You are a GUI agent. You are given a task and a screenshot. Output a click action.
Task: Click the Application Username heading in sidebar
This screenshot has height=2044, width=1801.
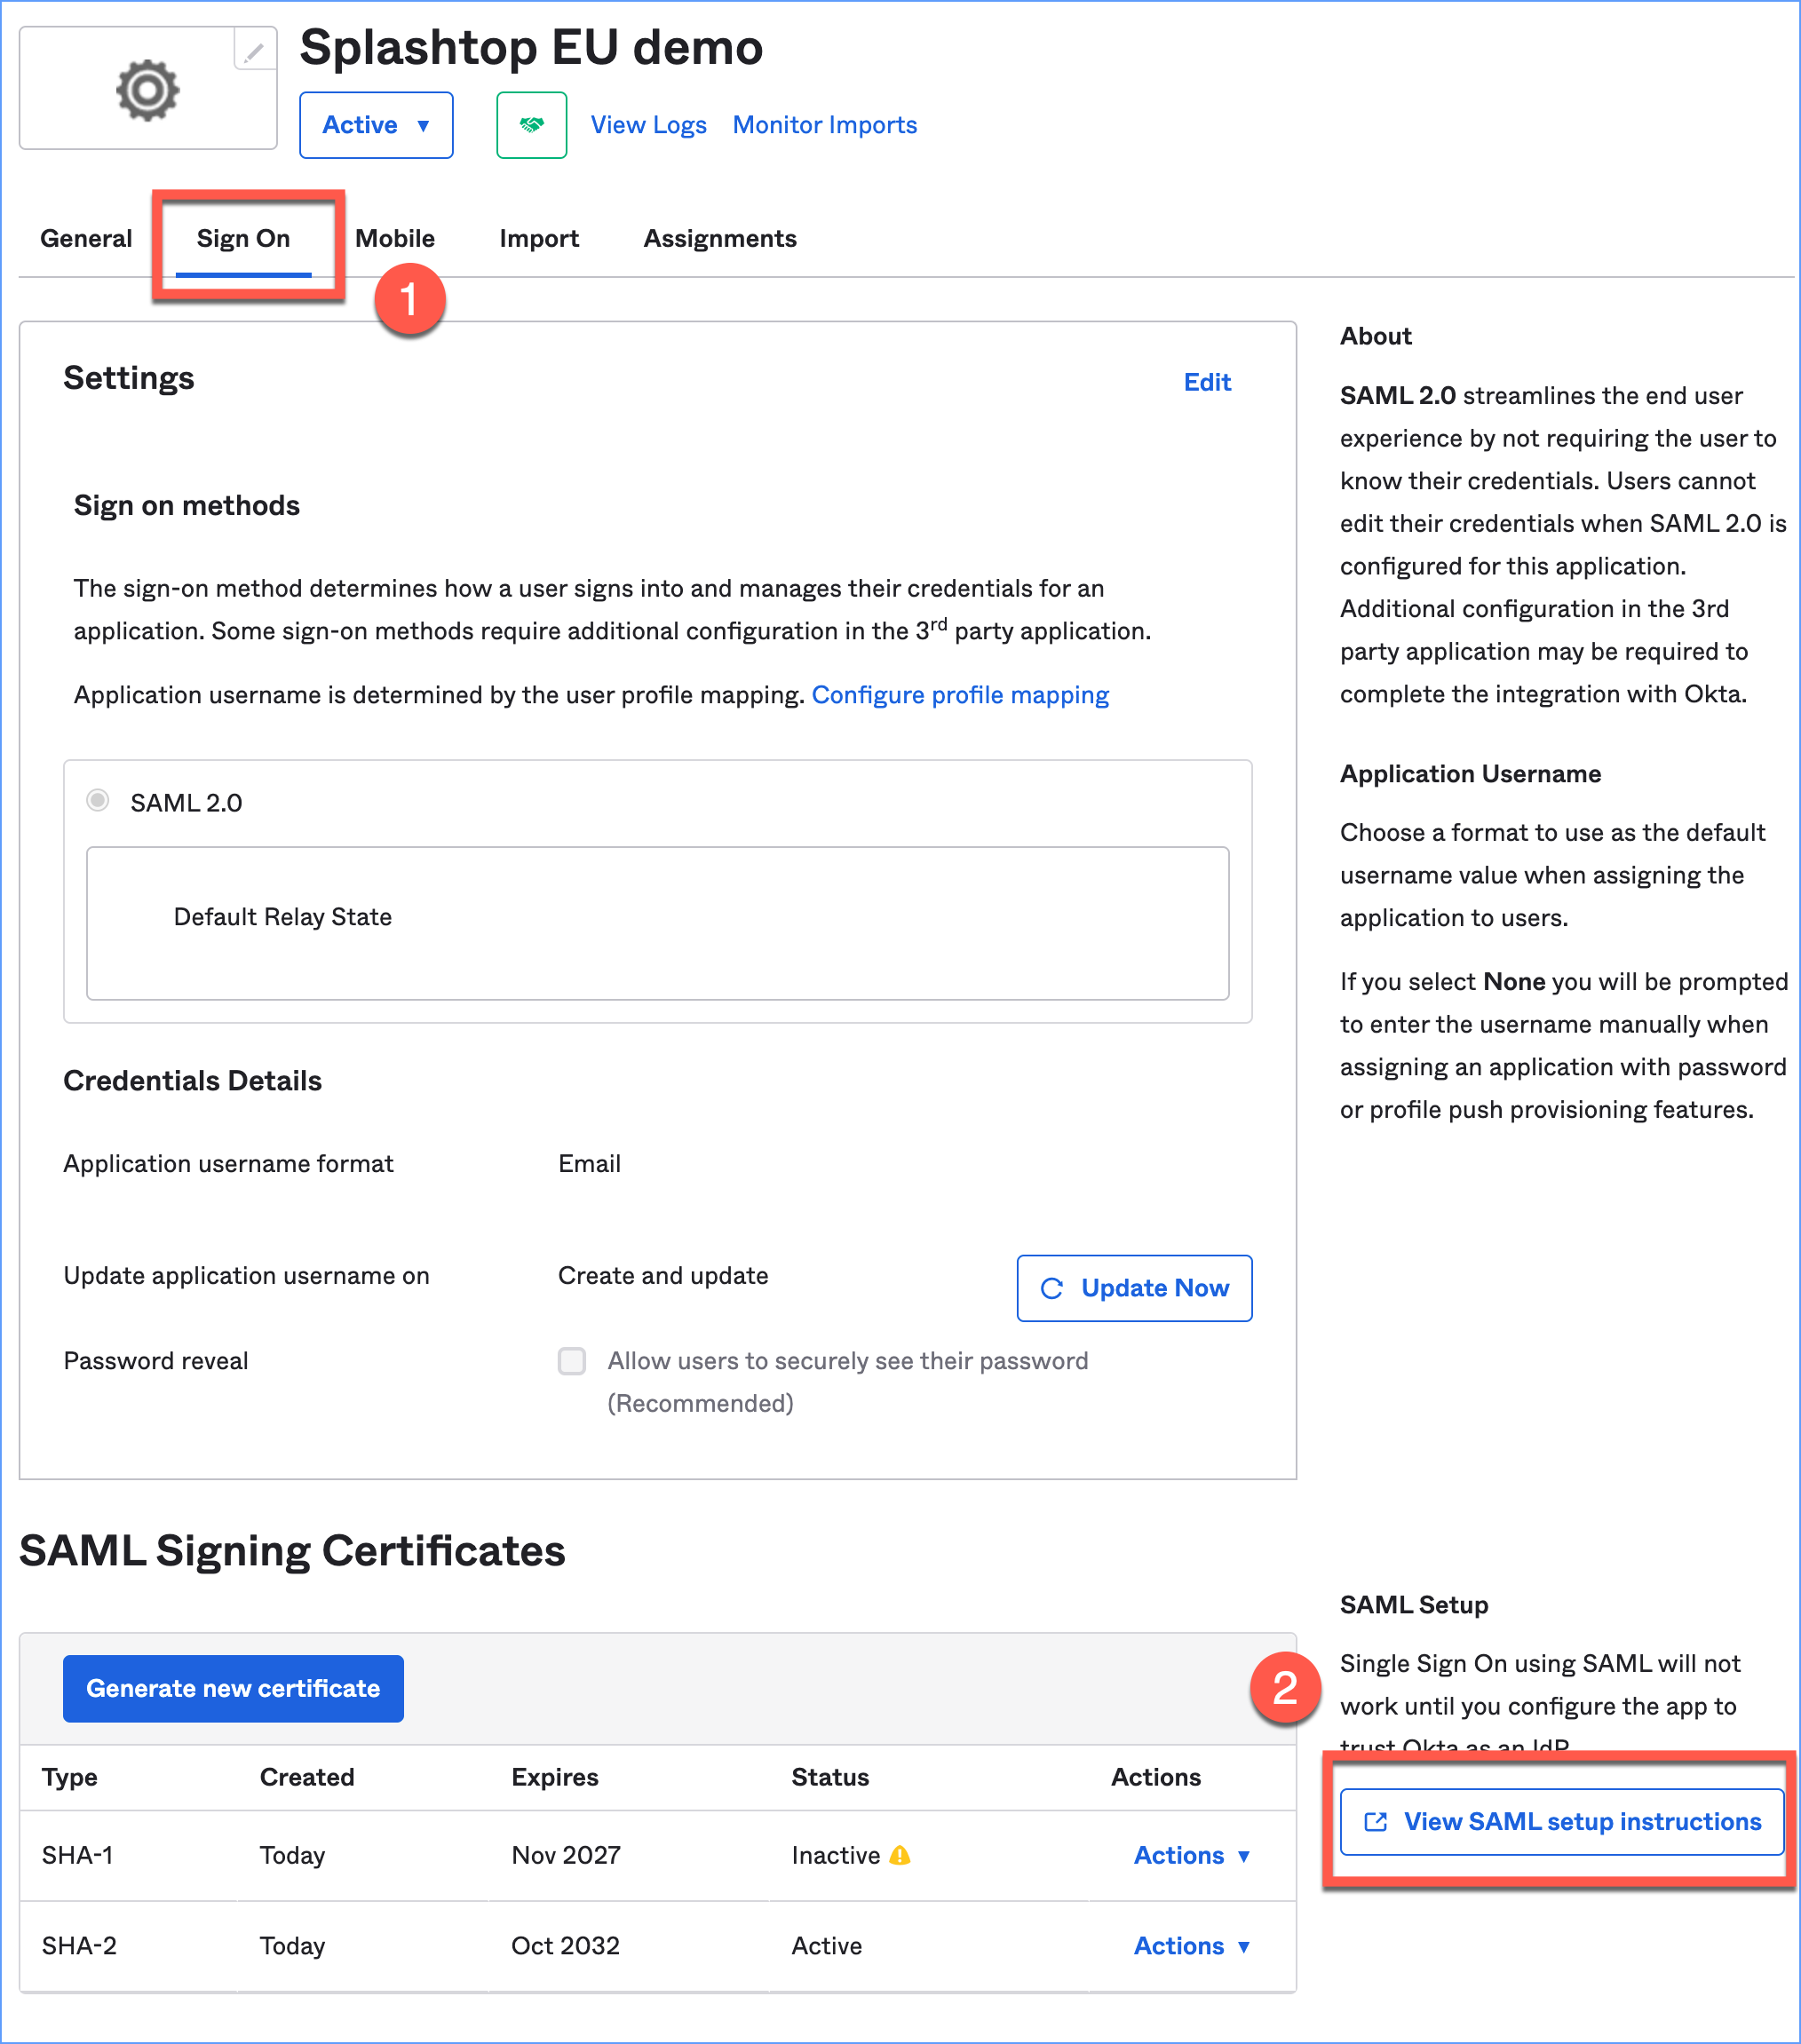coord(1470,774)
